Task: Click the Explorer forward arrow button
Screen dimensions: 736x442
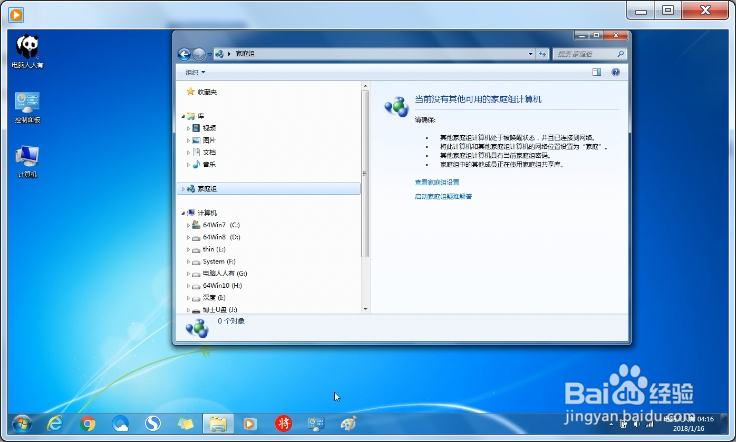Action: (x=199, y=54)
